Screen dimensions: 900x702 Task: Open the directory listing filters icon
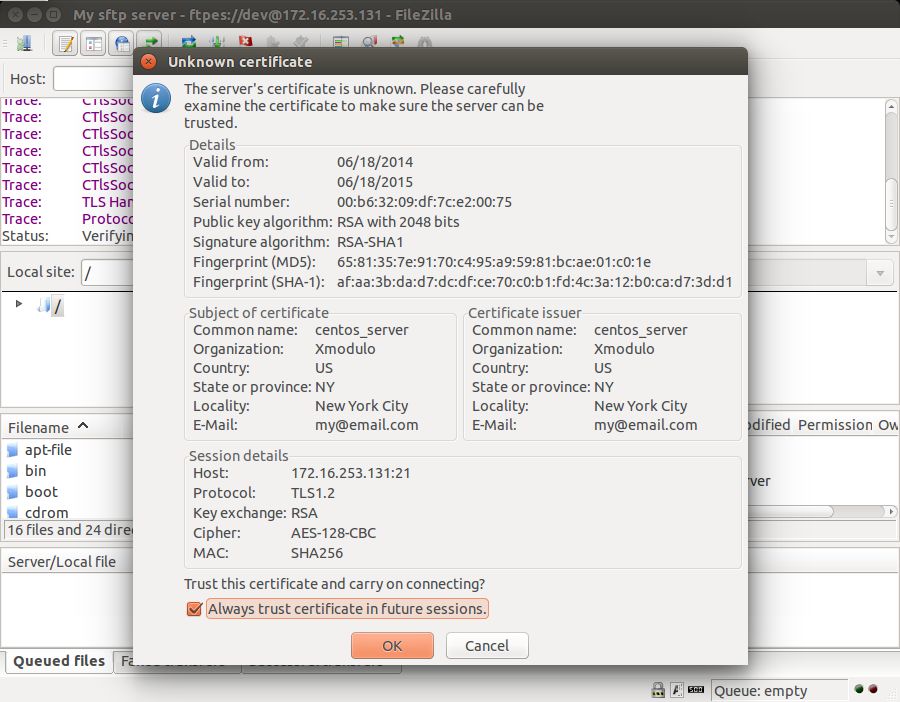pyautogui.click(x=341, y=41)
